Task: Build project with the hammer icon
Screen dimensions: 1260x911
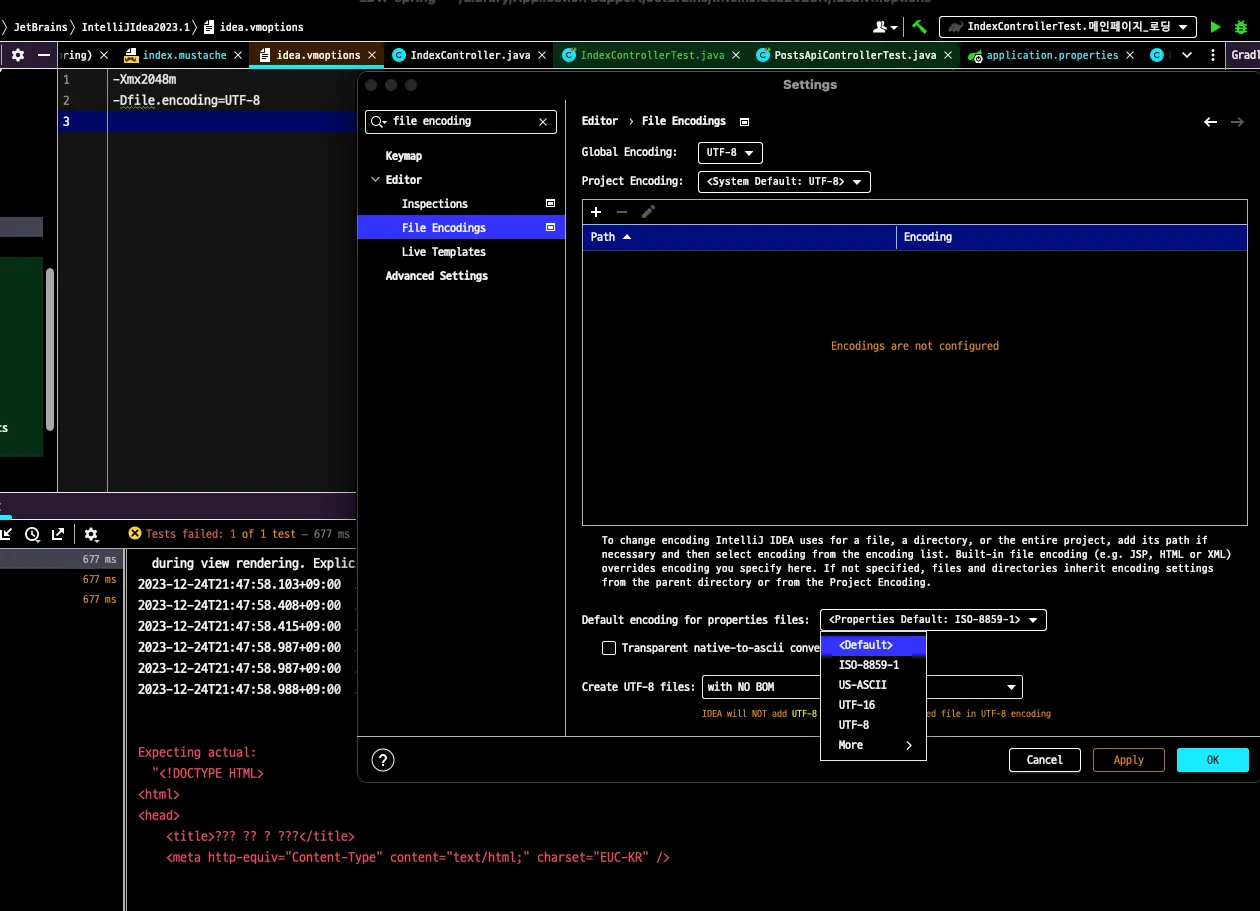Action: [x=919, y=27]
